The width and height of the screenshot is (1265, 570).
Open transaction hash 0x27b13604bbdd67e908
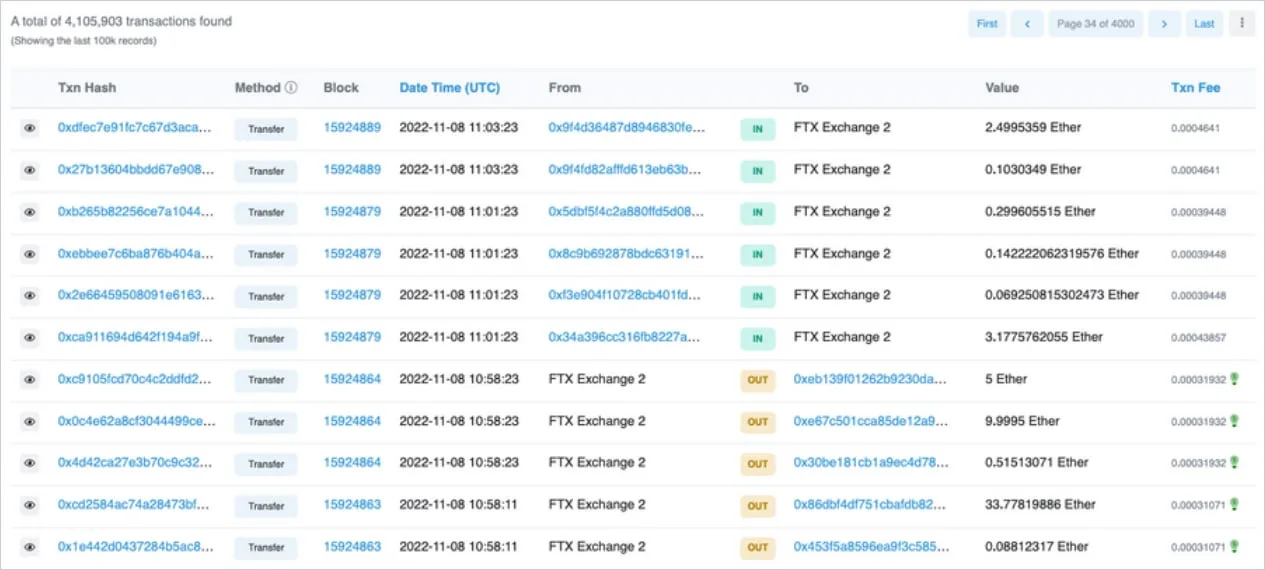point(136,170)
